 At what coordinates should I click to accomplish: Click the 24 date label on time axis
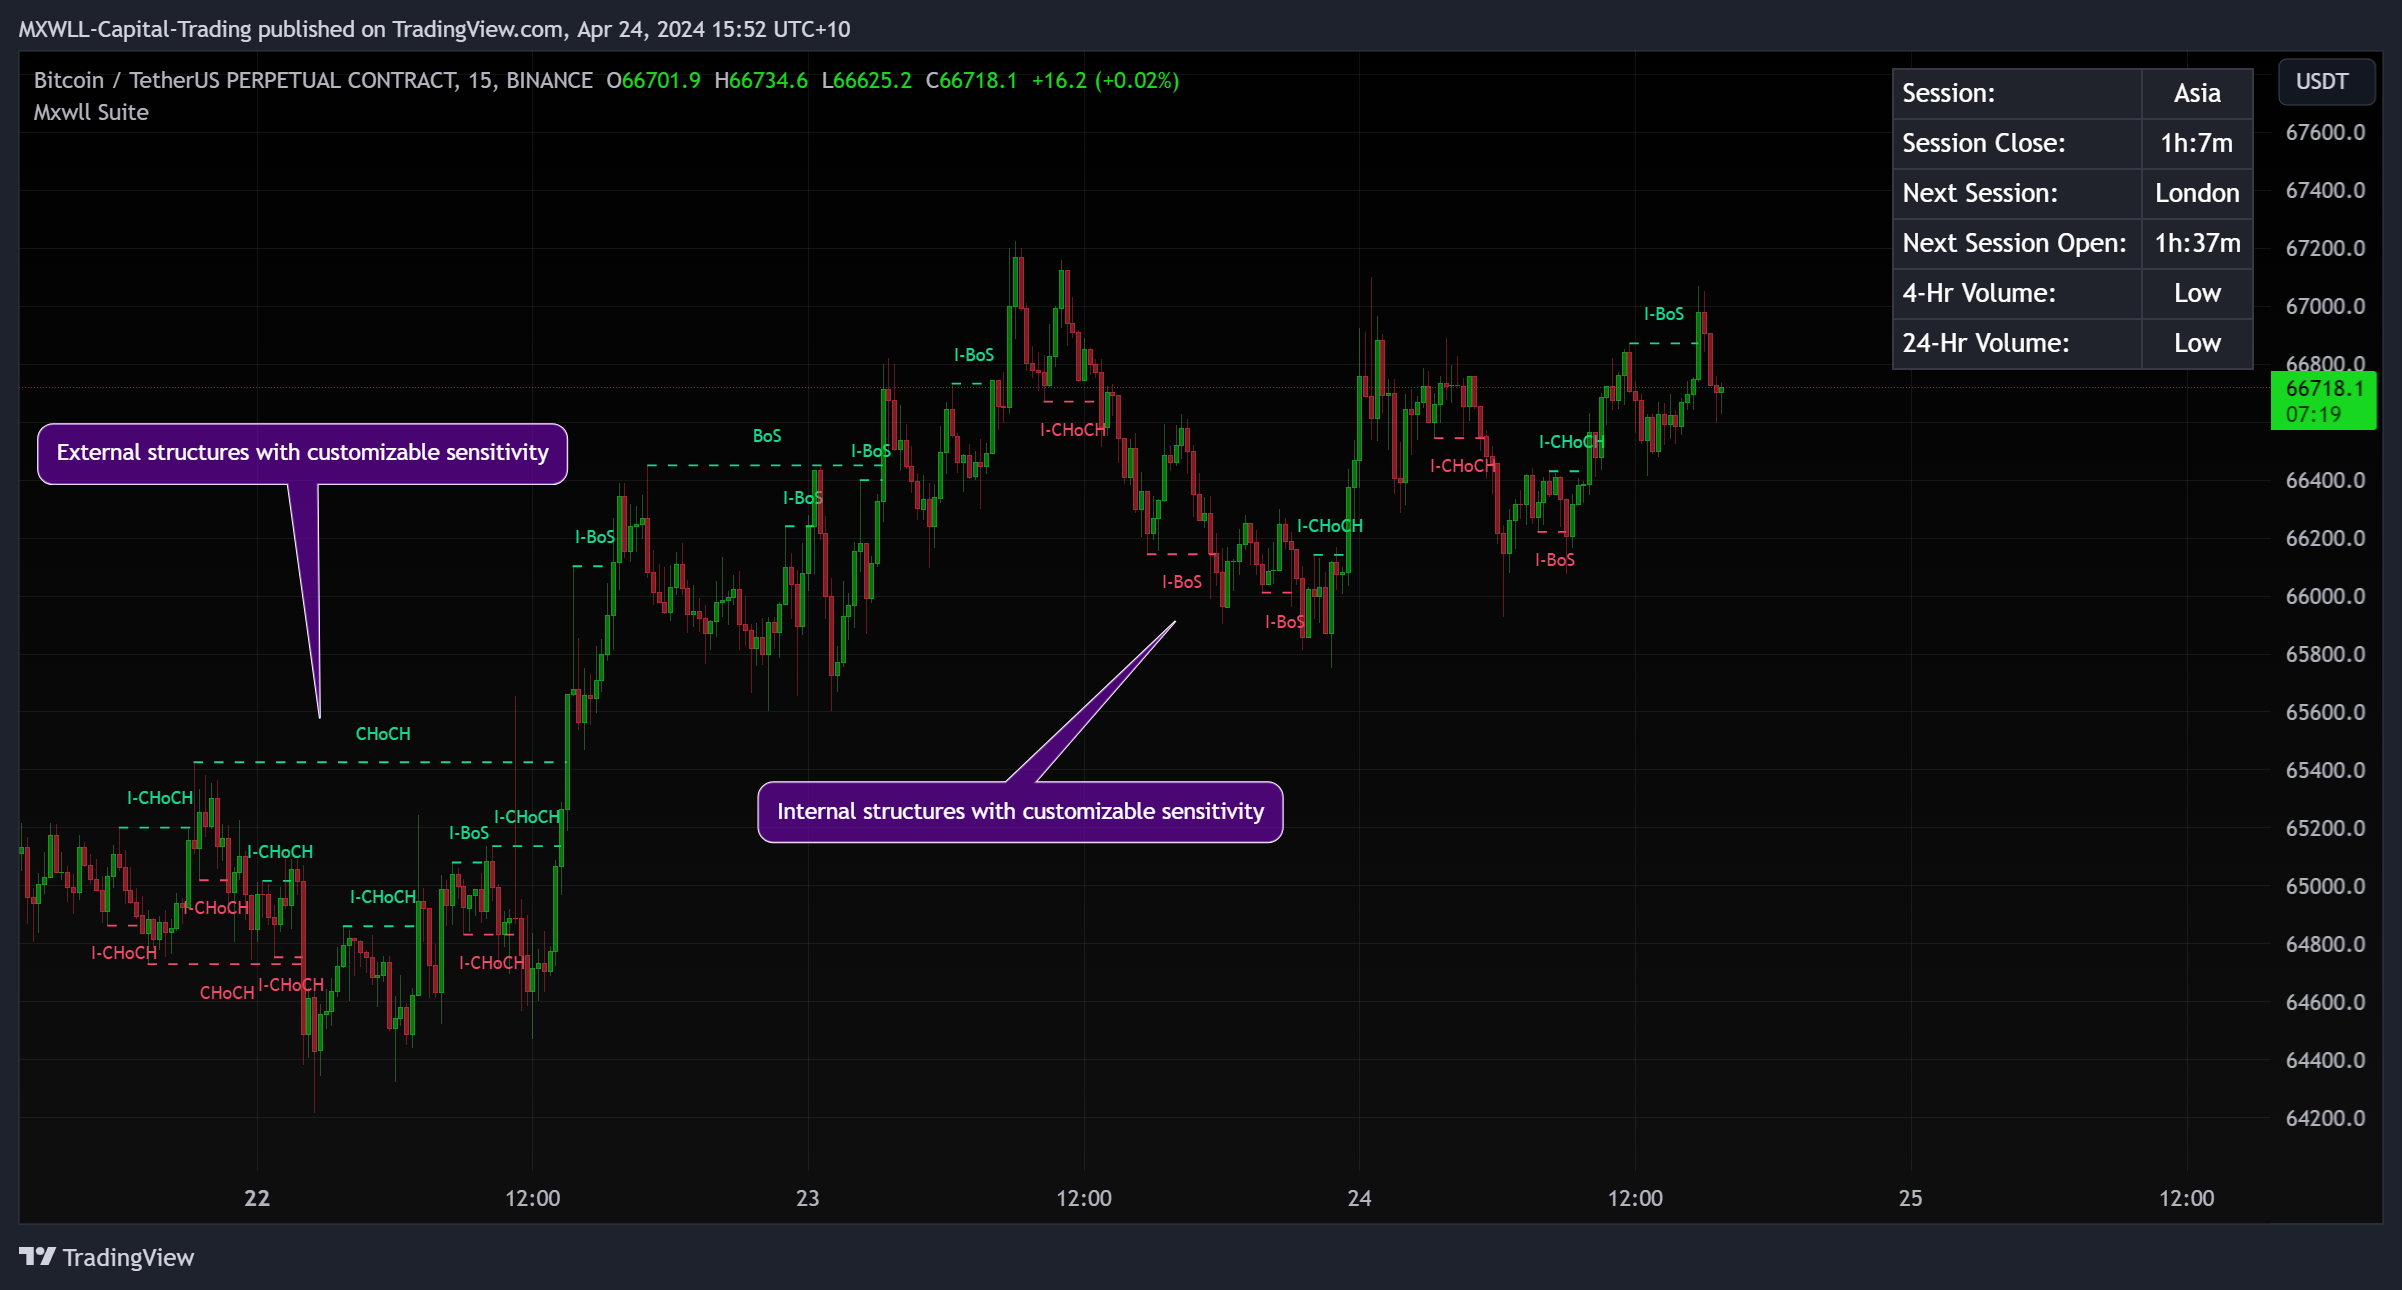coord(1359,1198)
